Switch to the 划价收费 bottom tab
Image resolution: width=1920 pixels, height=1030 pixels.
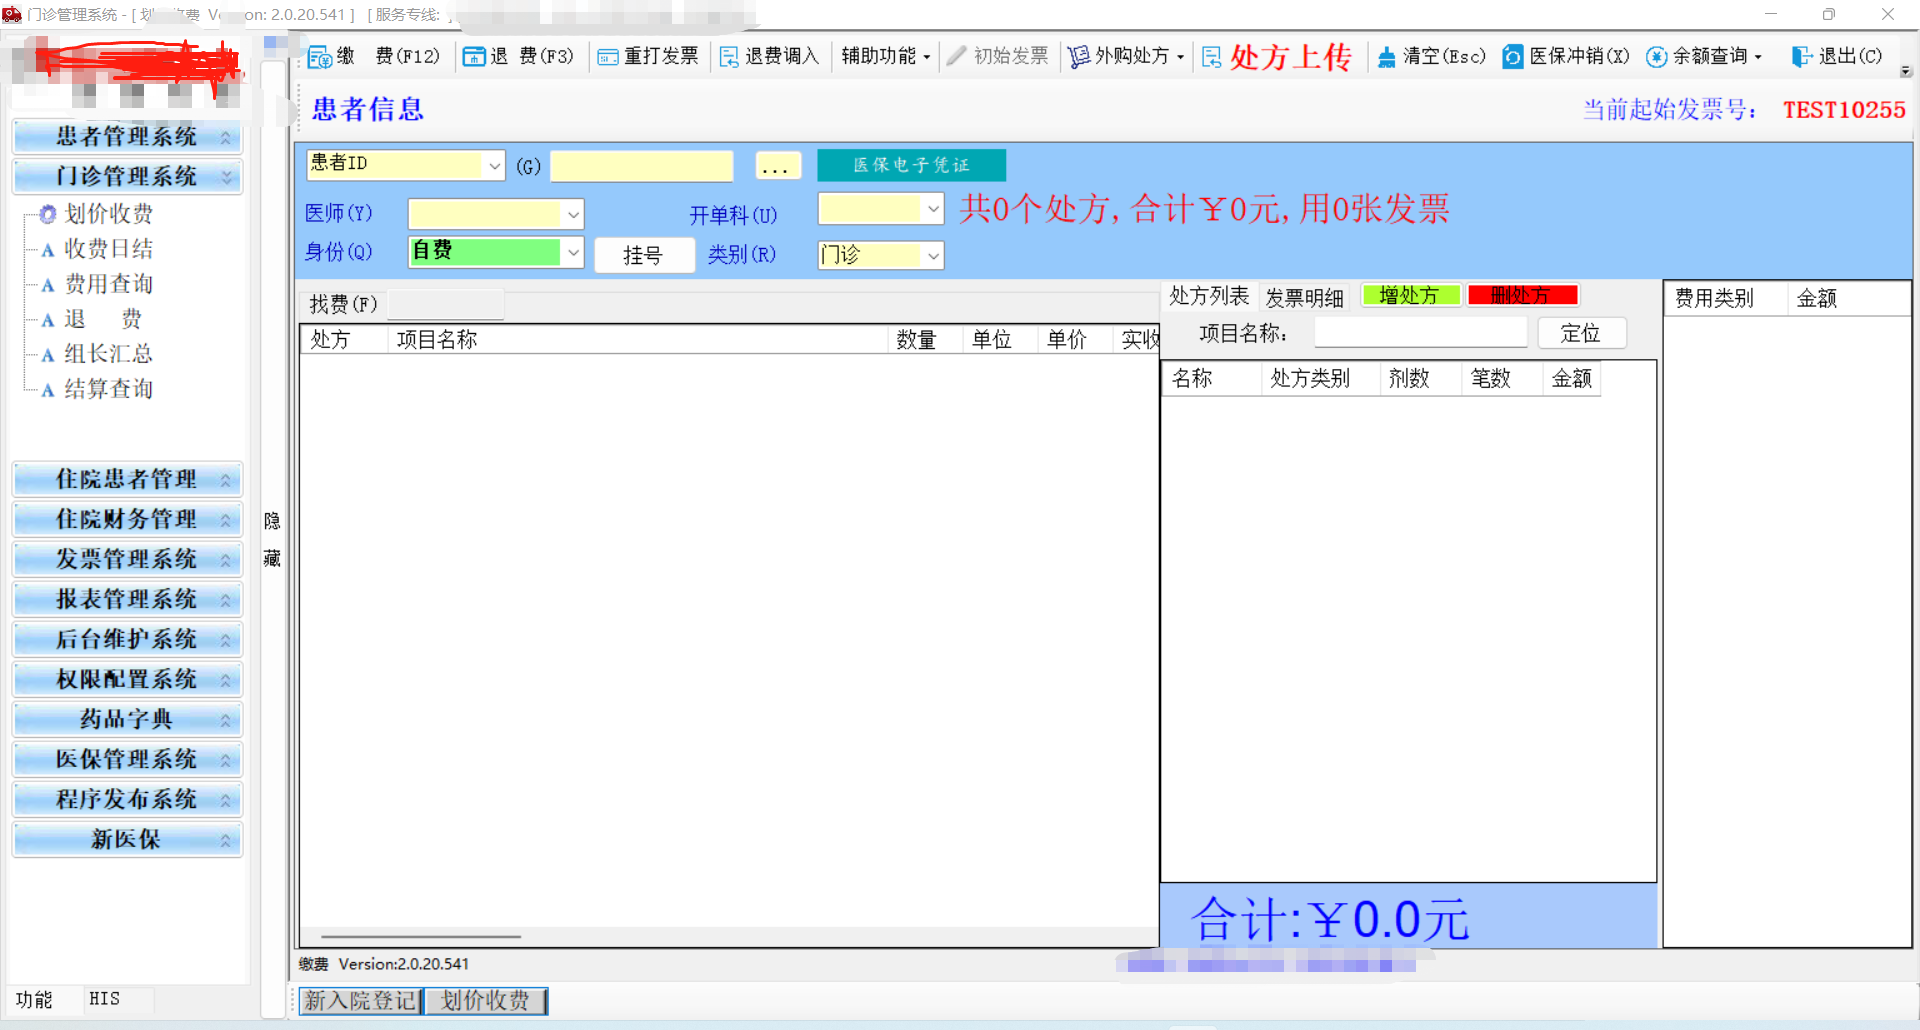click(x=486, y=1001)
